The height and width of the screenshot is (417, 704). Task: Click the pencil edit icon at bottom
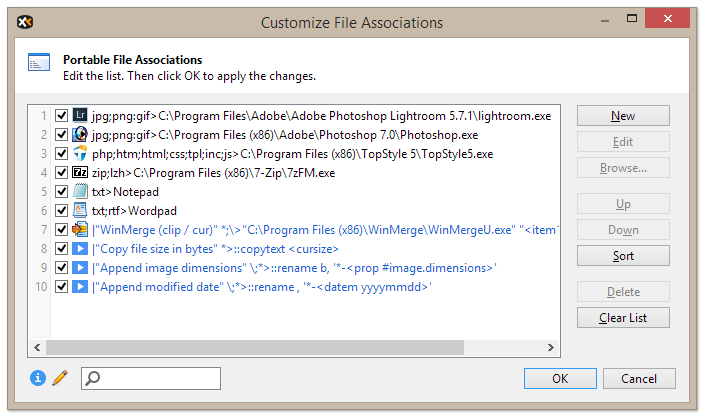pyautogui.click(x=60, y=378)
